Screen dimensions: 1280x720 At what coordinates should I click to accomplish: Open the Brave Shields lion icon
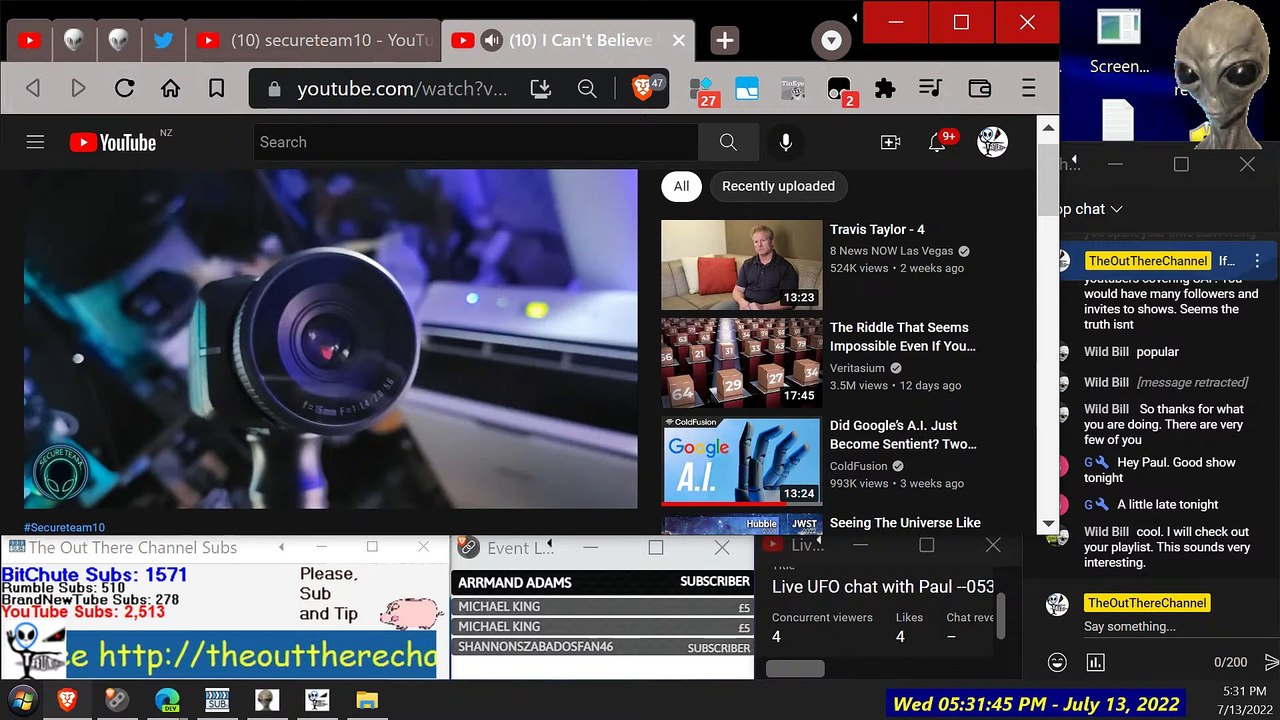(642, 89)
